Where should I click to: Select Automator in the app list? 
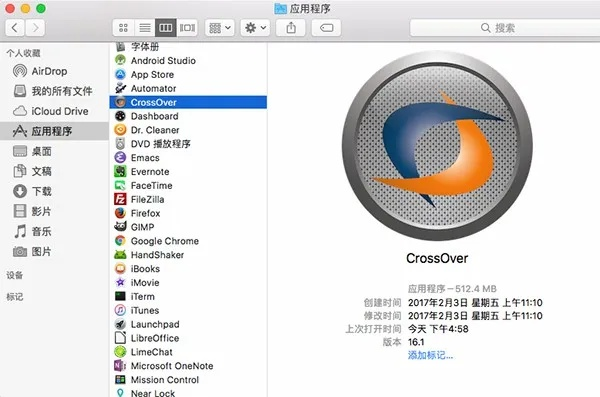pyautogui.click(x=188, y=88)
